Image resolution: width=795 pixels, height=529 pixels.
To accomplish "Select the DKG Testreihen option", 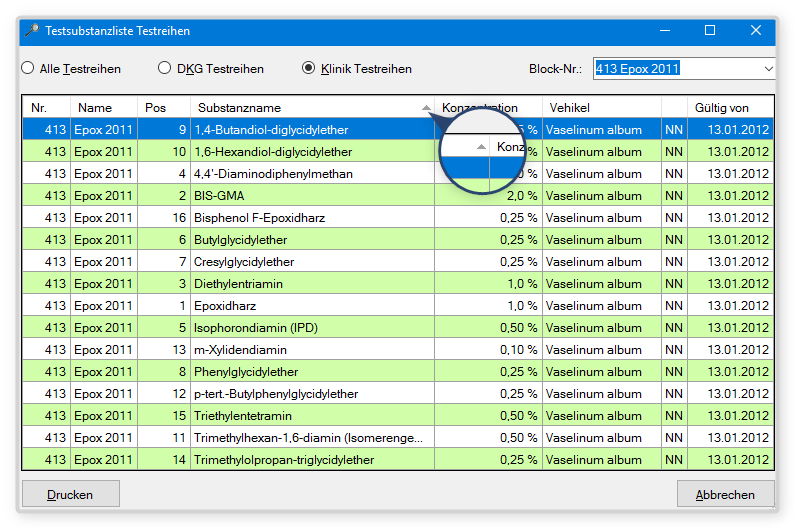I will click(165, 69).
